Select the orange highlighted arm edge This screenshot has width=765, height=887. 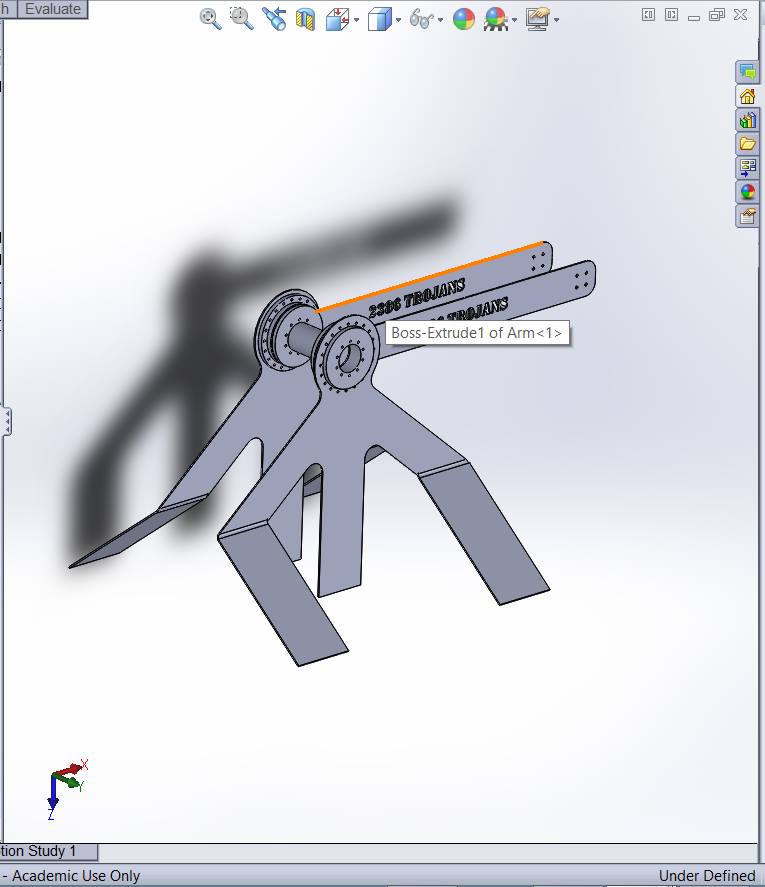tap(429, 277)
